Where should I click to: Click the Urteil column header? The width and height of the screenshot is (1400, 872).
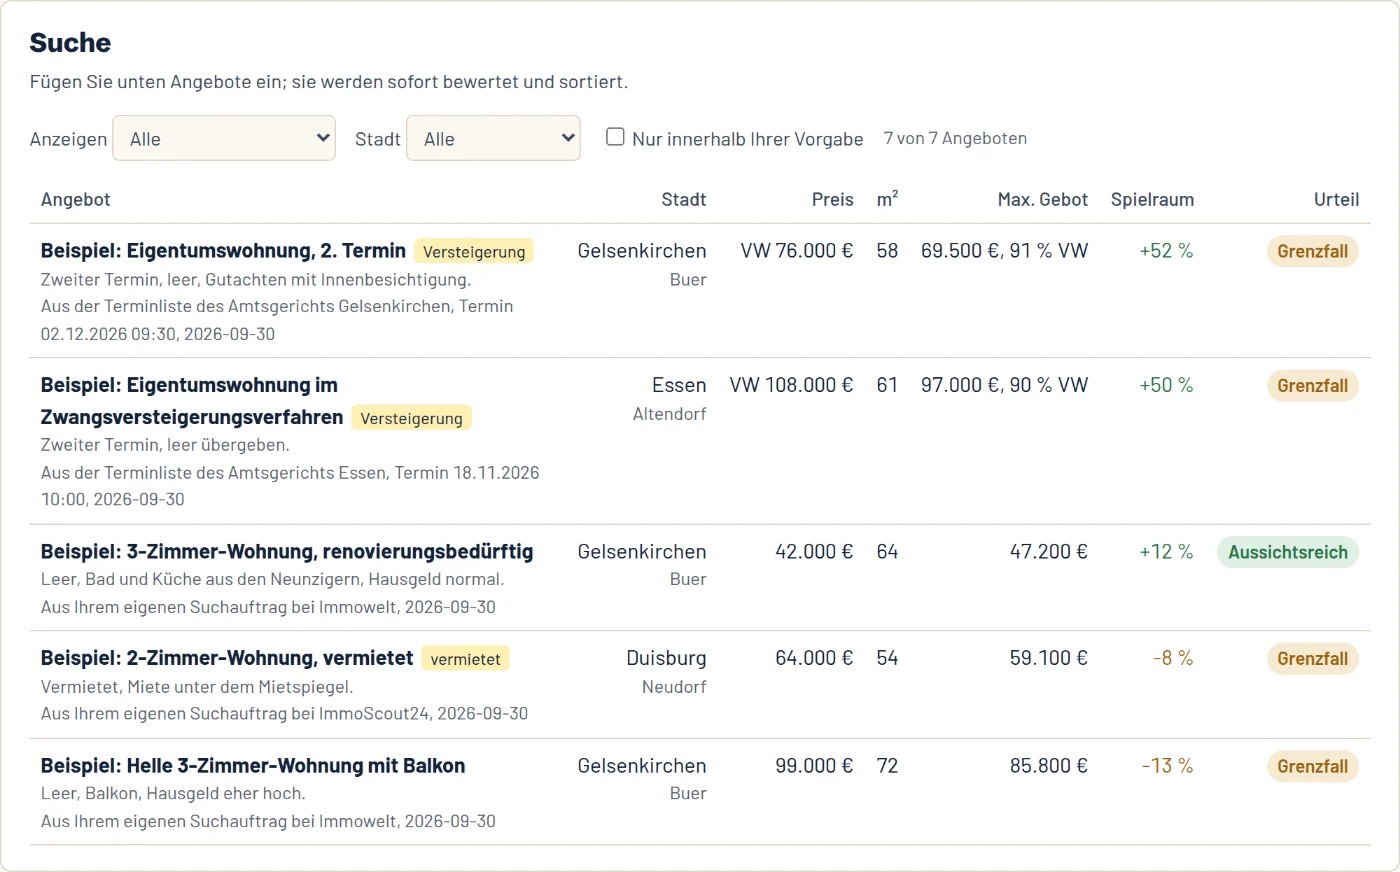[1336, 199]
